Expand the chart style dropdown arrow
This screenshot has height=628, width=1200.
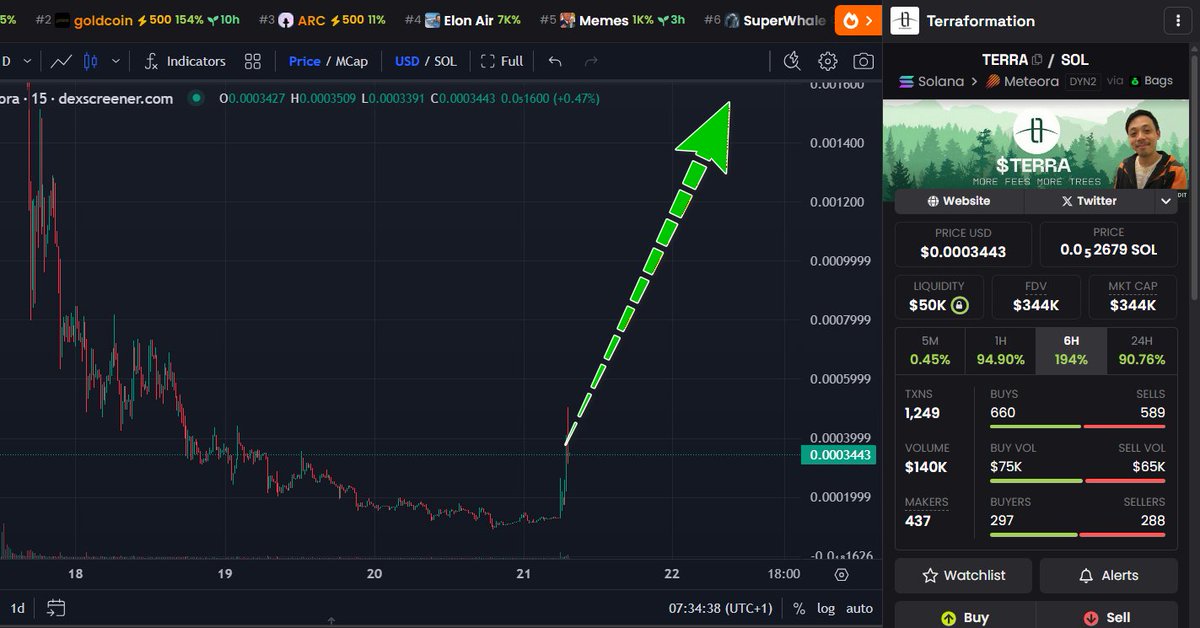116,61
